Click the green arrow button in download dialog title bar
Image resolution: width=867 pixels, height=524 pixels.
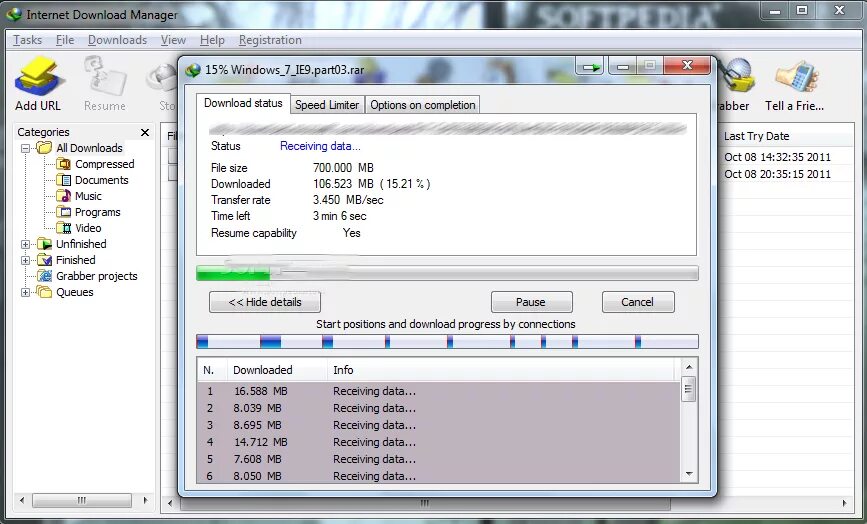(591, 67)
